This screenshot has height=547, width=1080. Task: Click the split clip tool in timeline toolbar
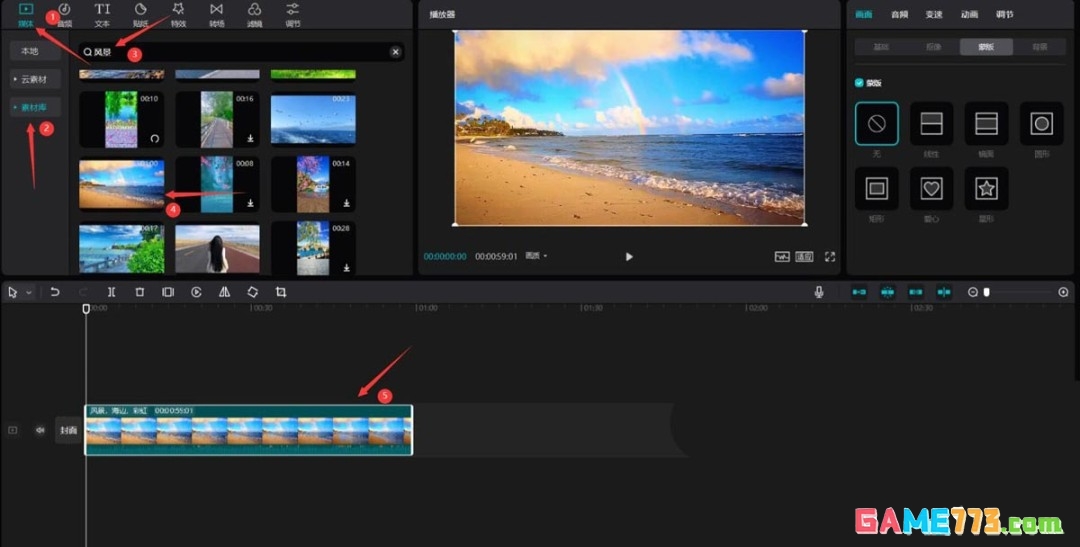[x=111, y=292]
